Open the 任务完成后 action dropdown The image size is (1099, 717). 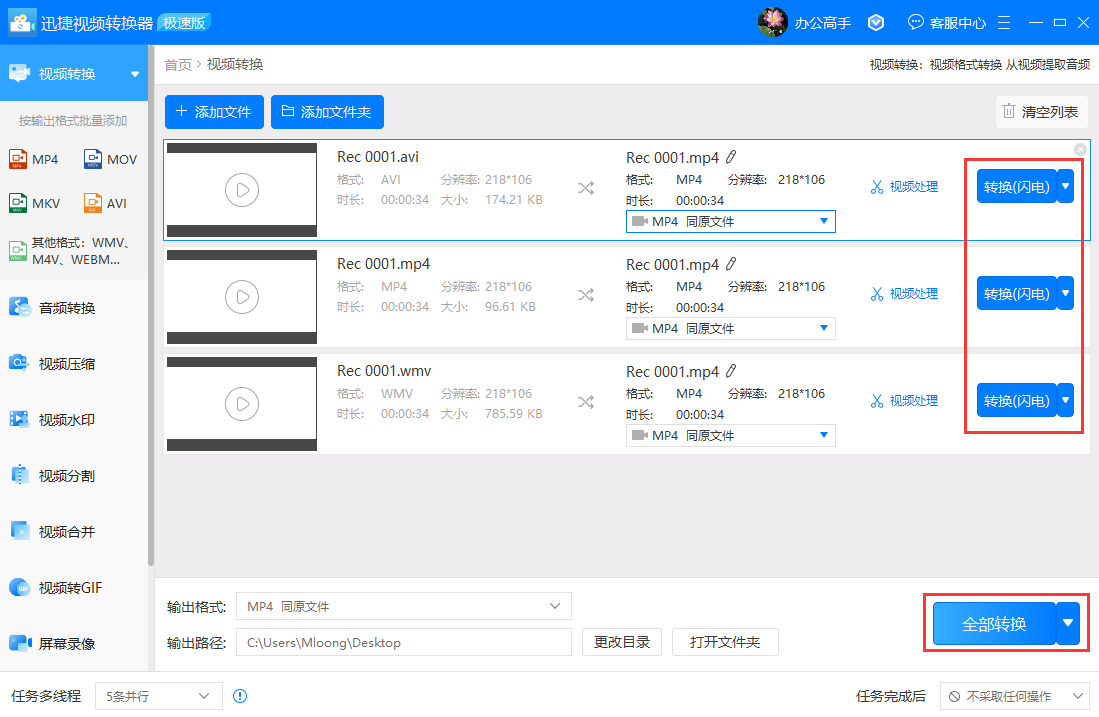[x=1015, y=696]
